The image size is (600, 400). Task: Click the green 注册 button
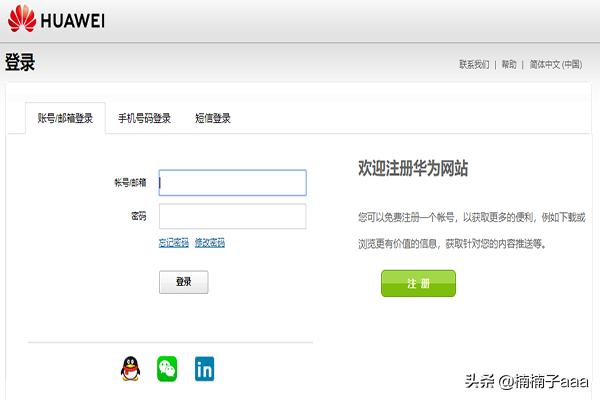(418, 284)
